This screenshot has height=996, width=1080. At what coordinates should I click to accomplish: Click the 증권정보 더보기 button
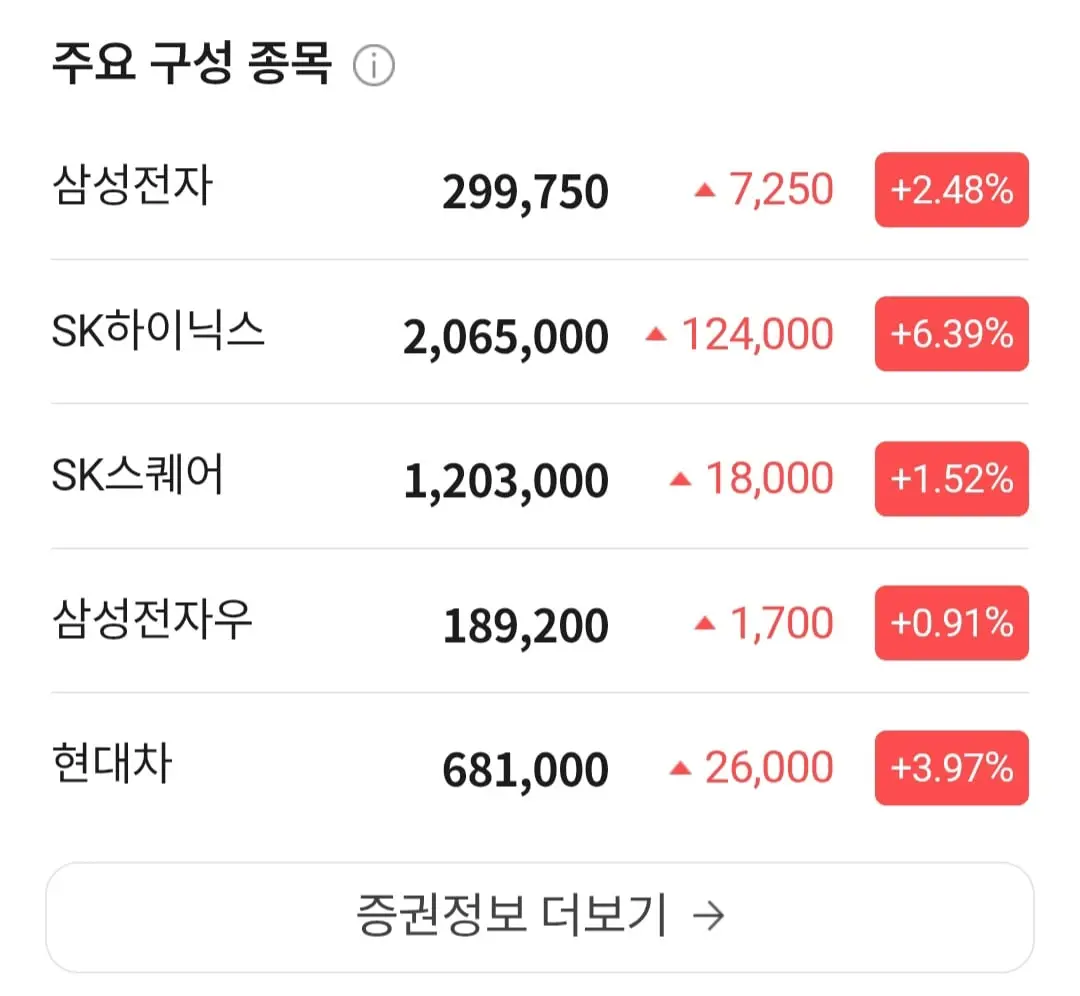coord(540,917)
